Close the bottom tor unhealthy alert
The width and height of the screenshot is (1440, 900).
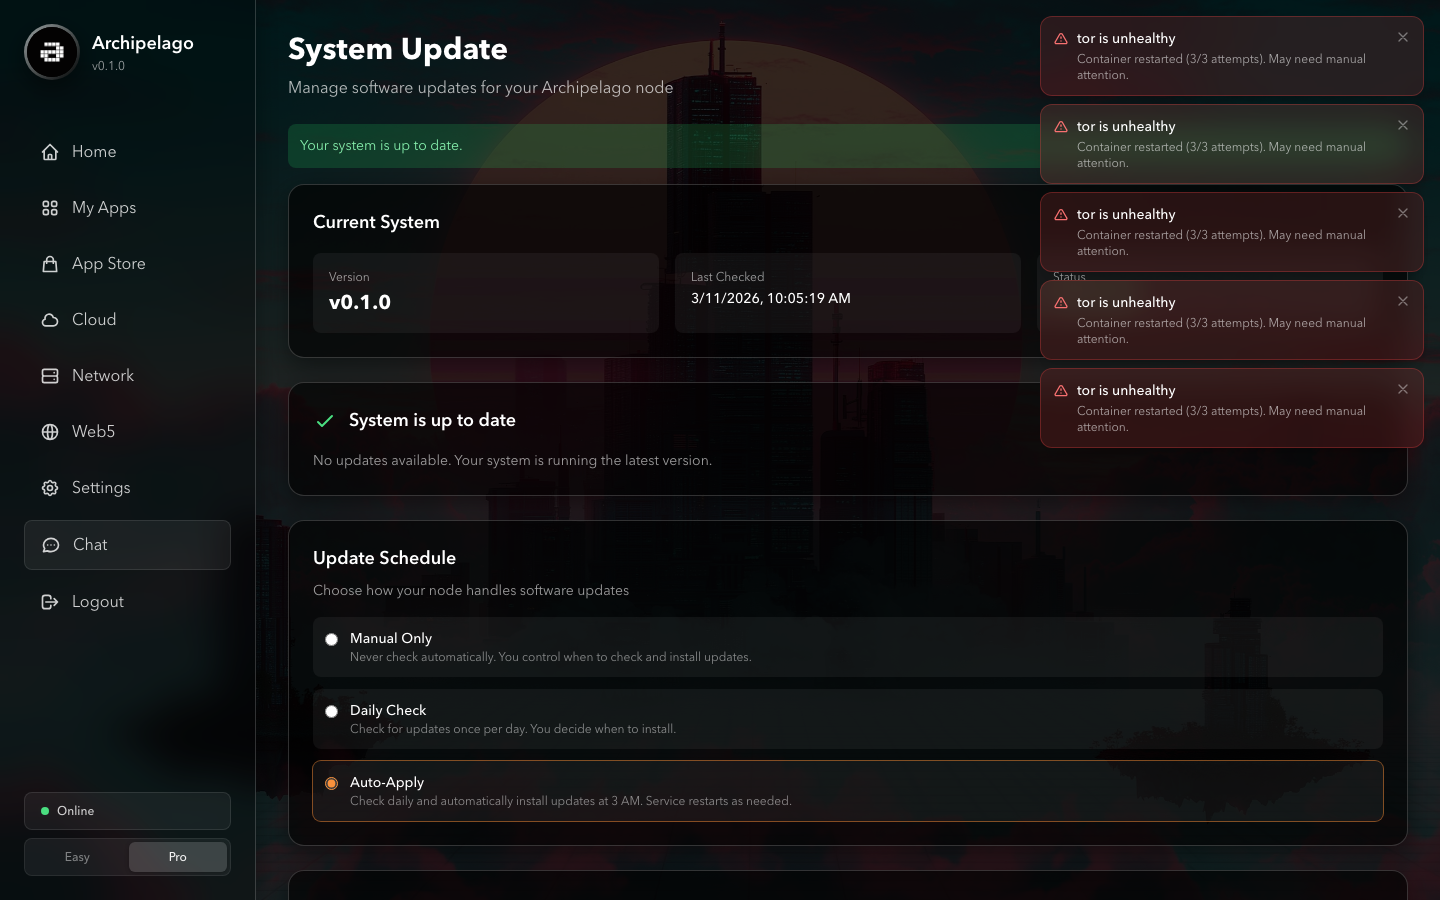(1403, 389)
